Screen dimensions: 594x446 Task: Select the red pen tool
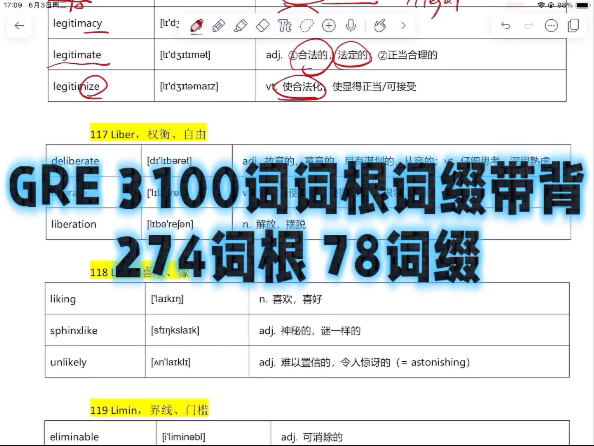197,26
